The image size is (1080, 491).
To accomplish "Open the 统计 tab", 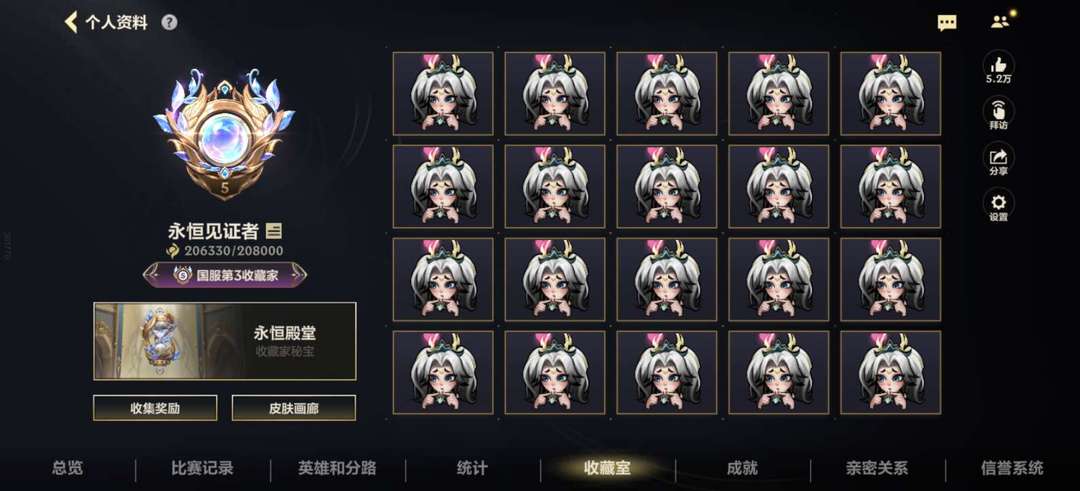I will click(x=472, y=468).
